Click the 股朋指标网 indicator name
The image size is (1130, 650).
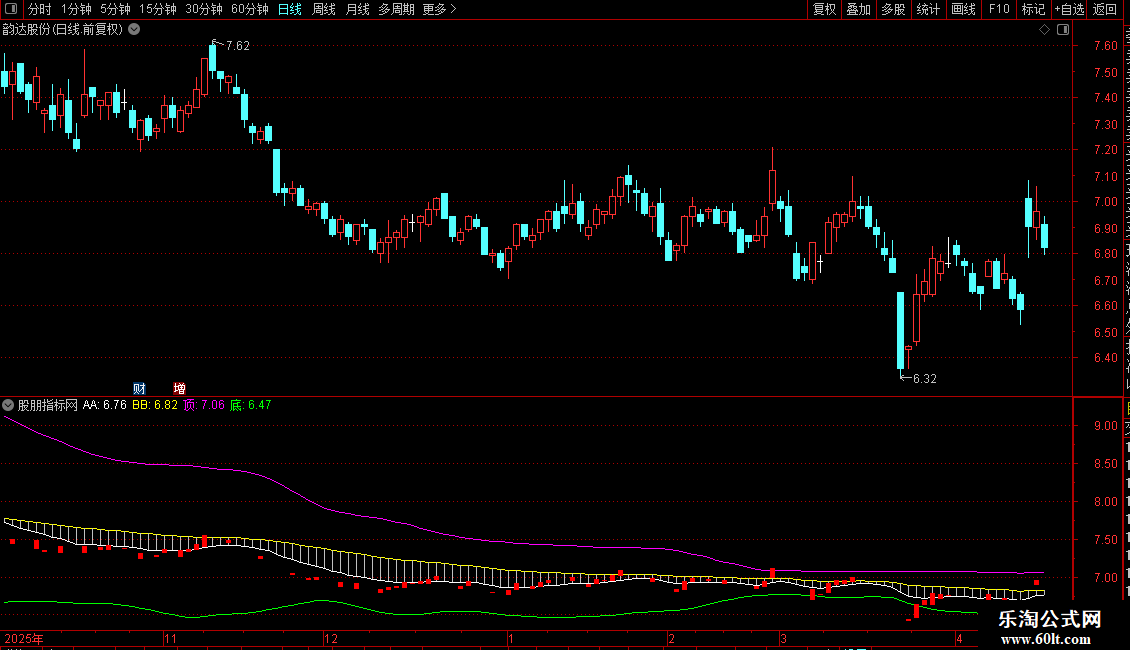click(x=48, y=405)
